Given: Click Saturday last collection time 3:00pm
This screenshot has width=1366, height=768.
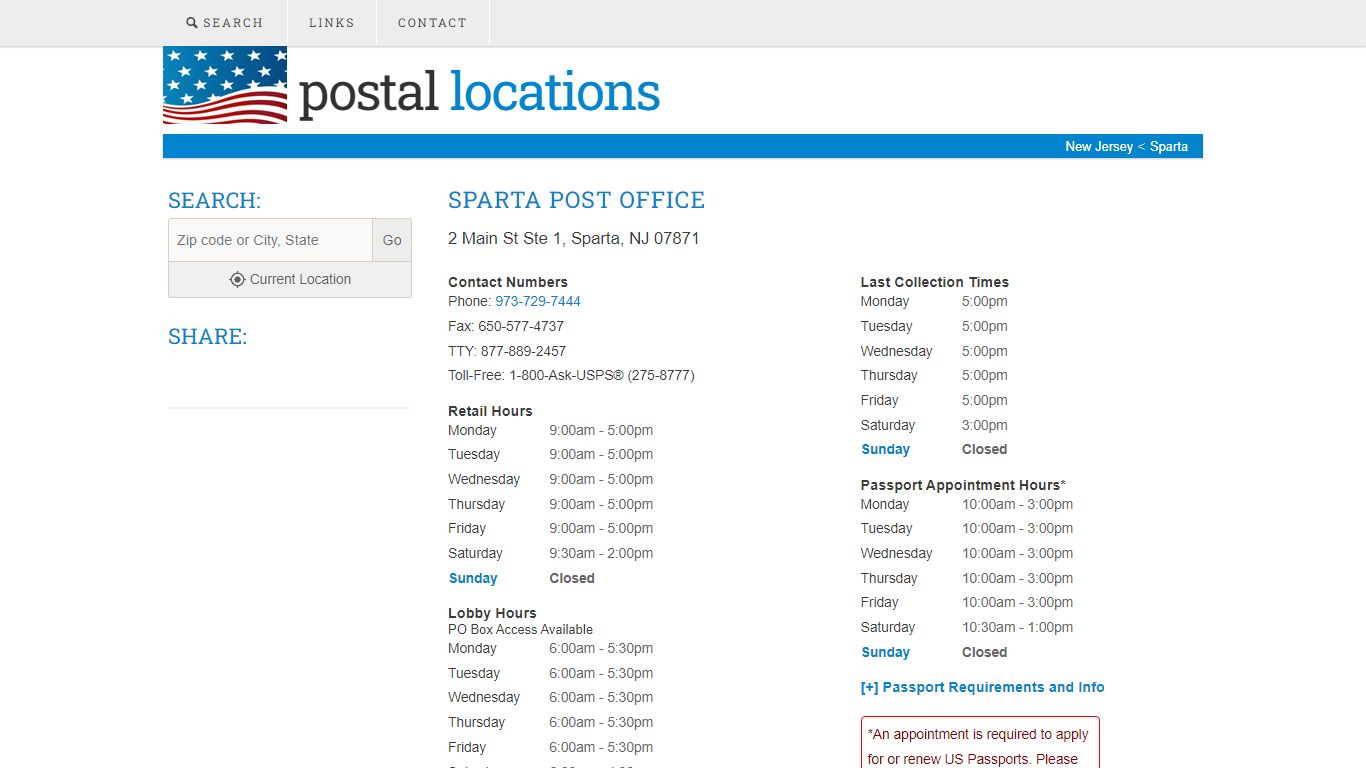Looking at the screenshot, I should pos(985,425).
